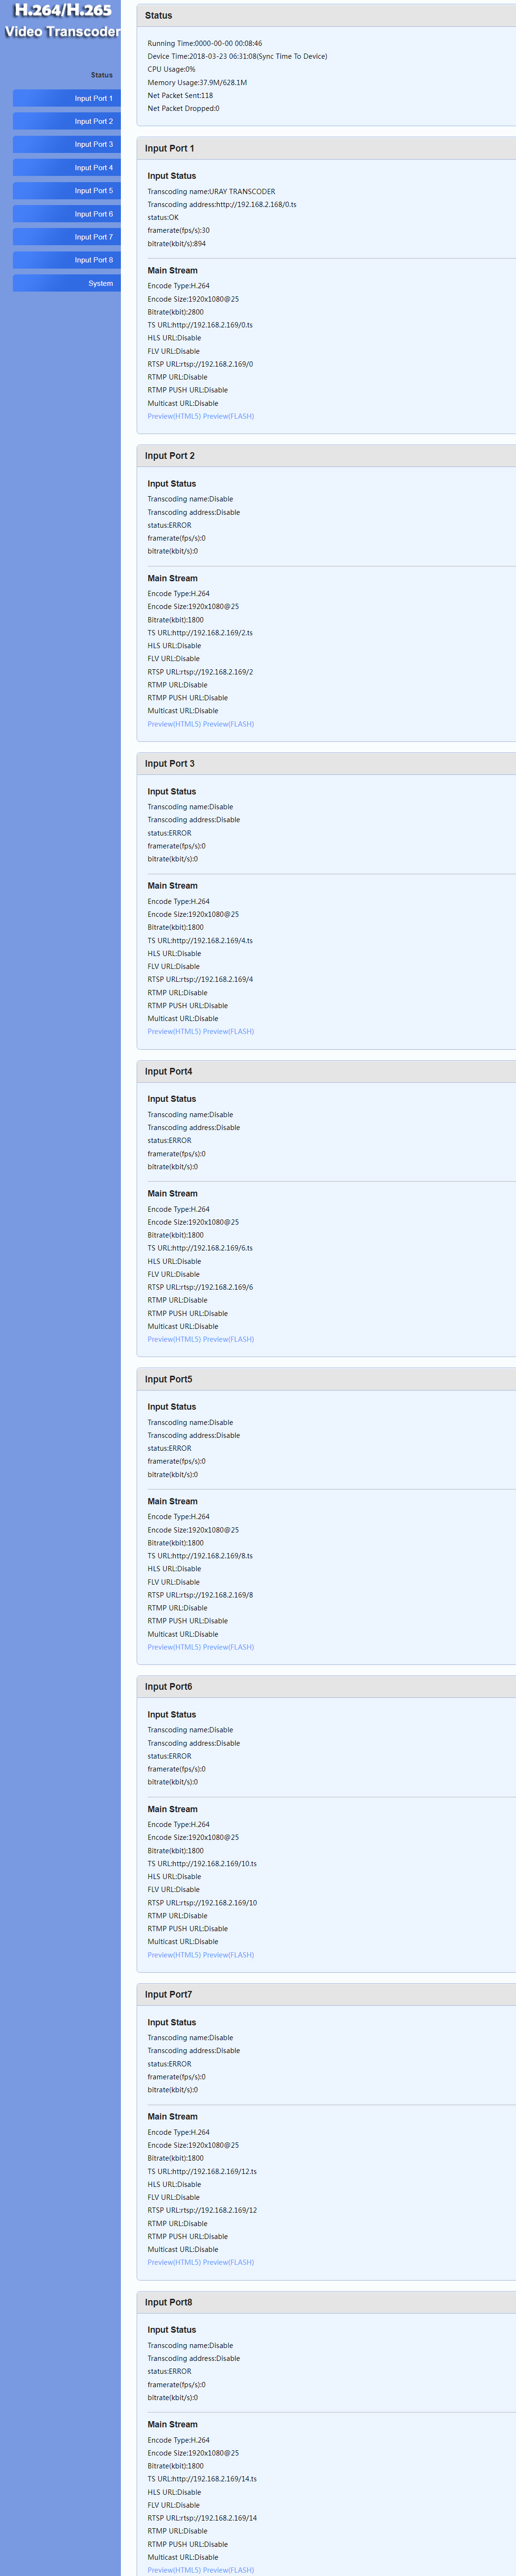Click RTSP URL rtsp://192.168.2.169/4

(200, 980)
